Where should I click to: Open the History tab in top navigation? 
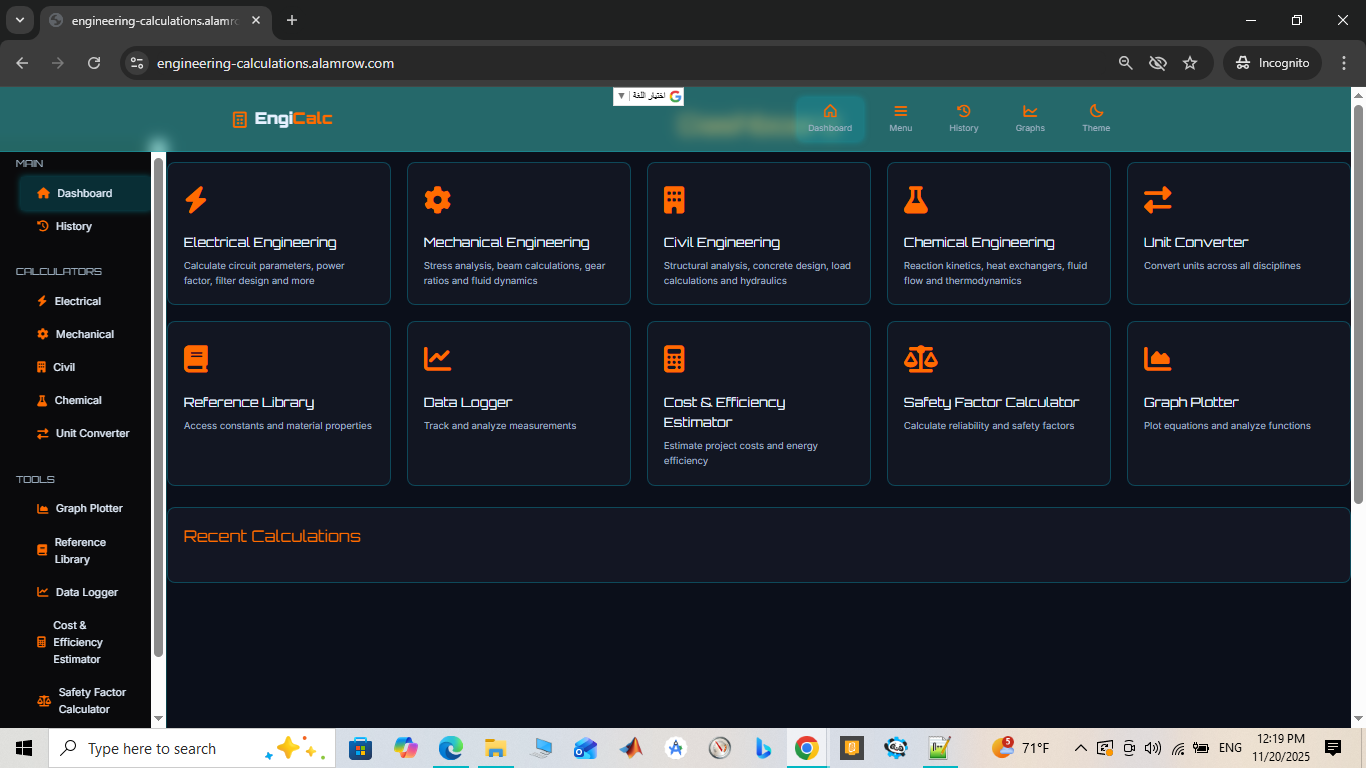click(963, 118)
